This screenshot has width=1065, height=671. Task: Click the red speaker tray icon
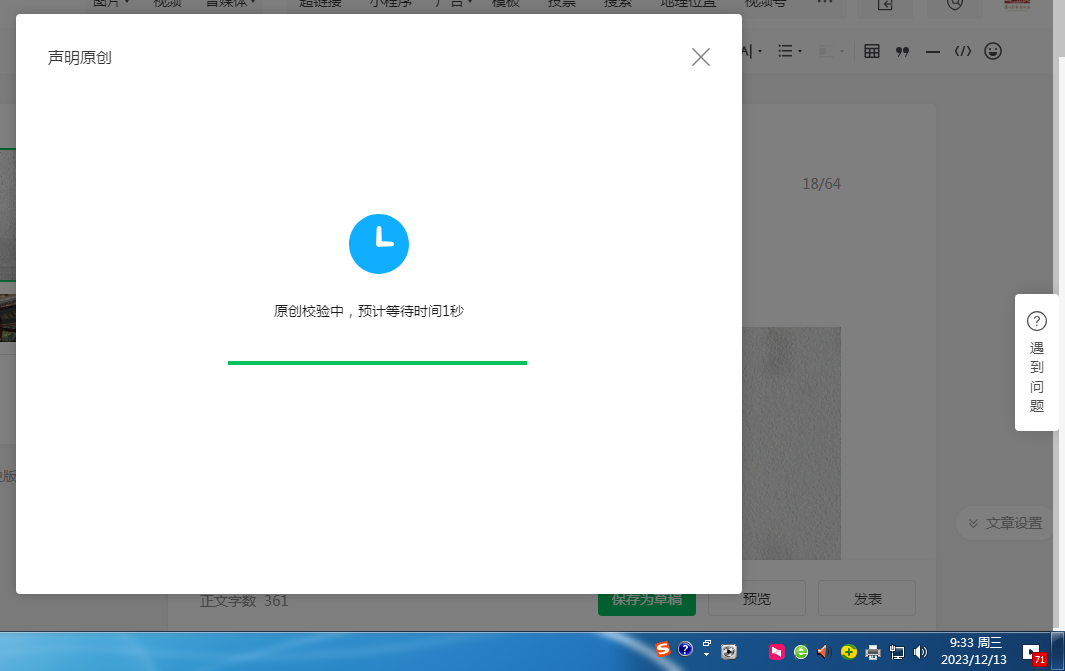[x=824, y=652]
